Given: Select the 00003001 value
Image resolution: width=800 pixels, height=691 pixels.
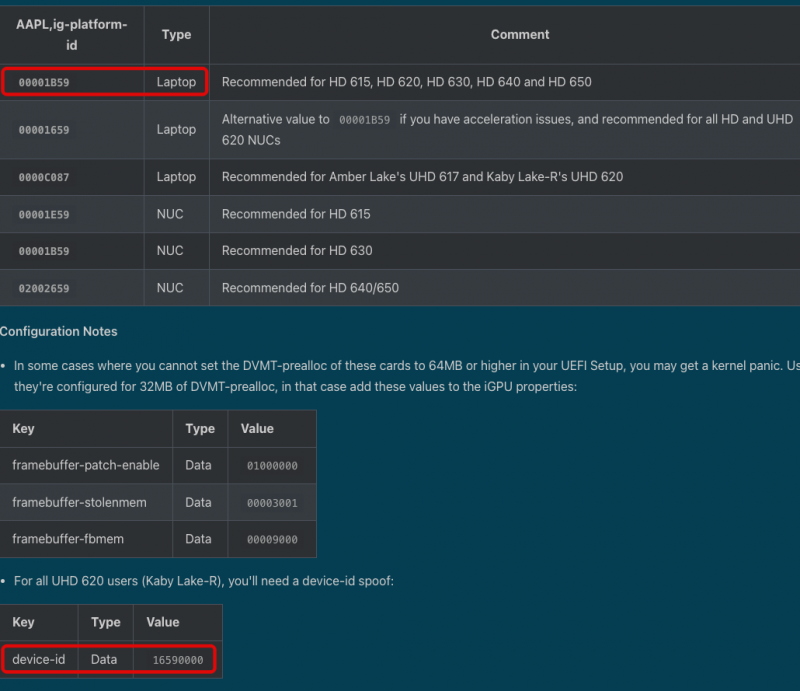Looking at the screenshot, I should pos(272,503).
